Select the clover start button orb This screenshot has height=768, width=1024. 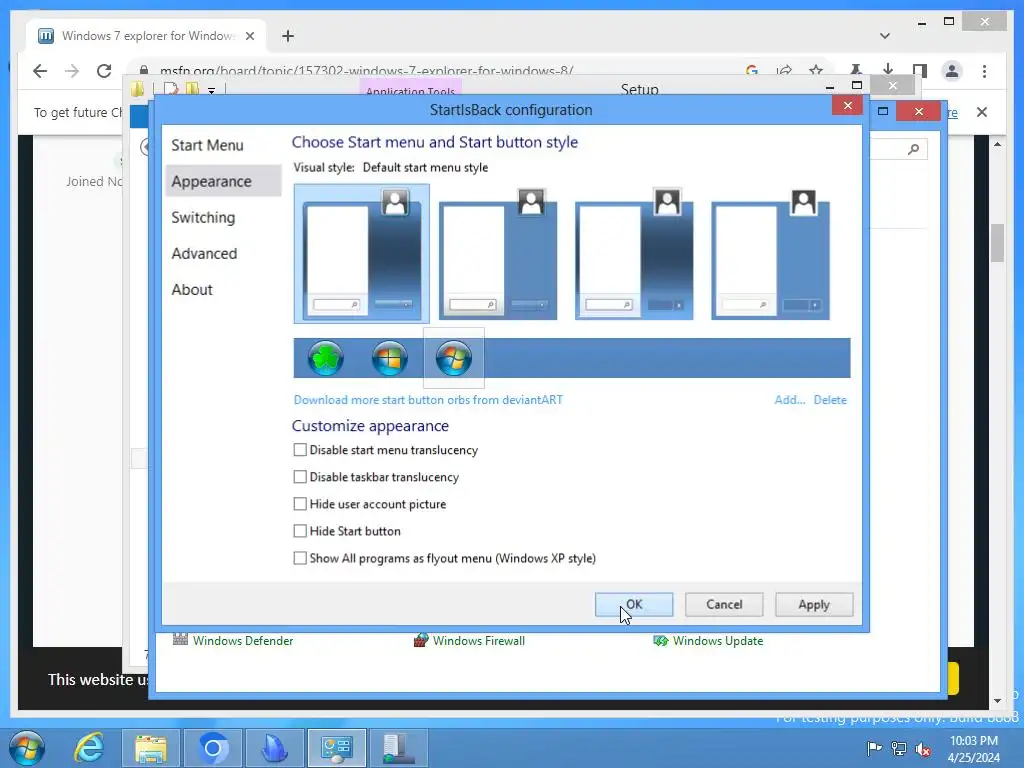pos(325,358)
